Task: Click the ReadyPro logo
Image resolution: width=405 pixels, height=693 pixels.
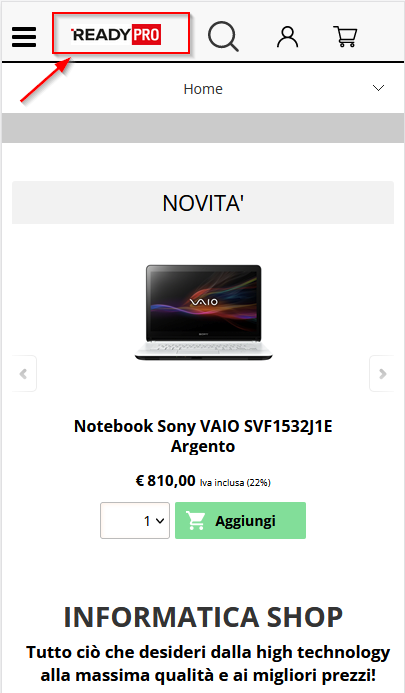Action: coord(116,34)
